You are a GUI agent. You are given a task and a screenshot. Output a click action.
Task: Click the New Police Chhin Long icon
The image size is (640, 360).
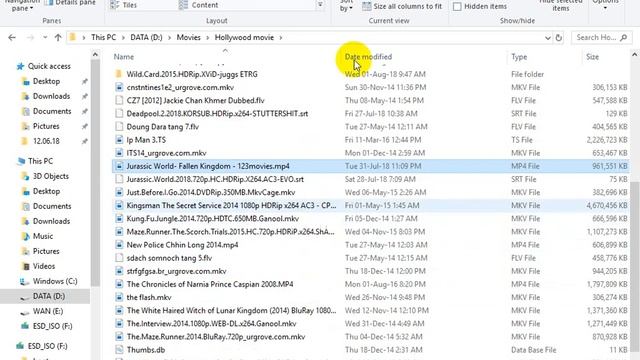tap(119, 245)
